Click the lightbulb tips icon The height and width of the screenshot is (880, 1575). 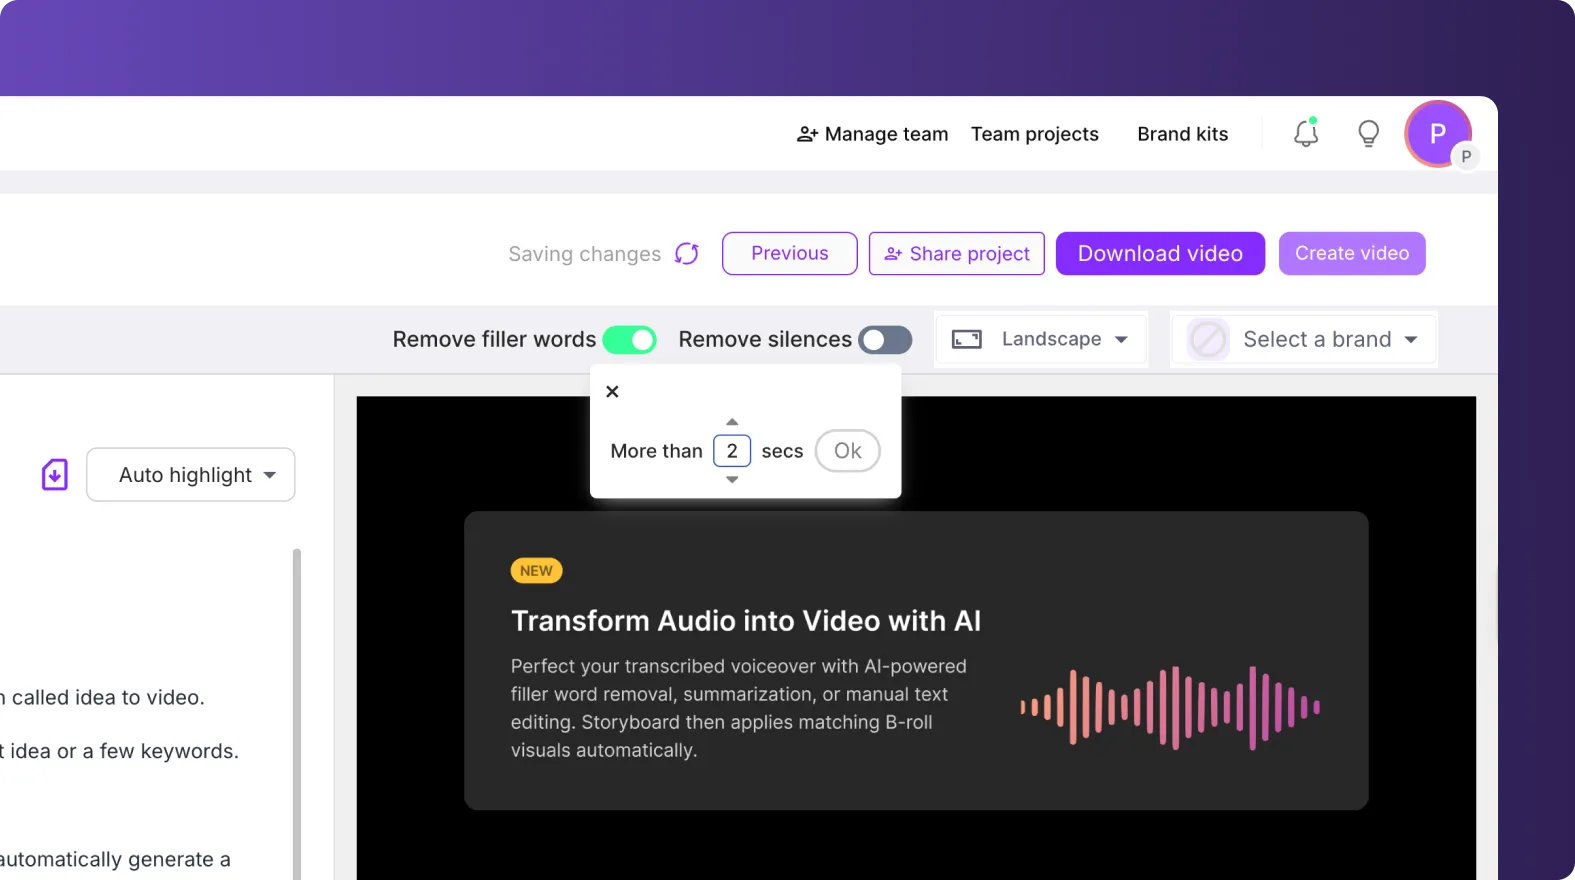1368,133
